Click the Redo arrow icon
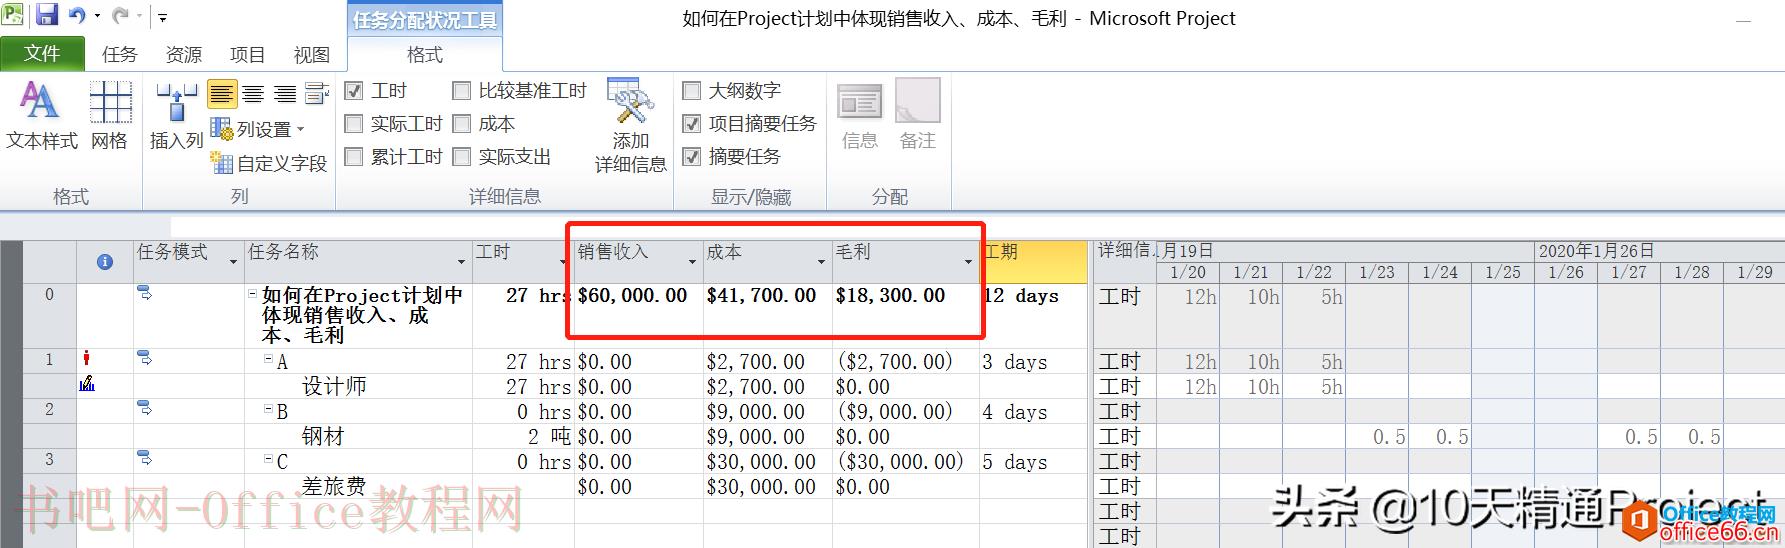 point(120,15)
